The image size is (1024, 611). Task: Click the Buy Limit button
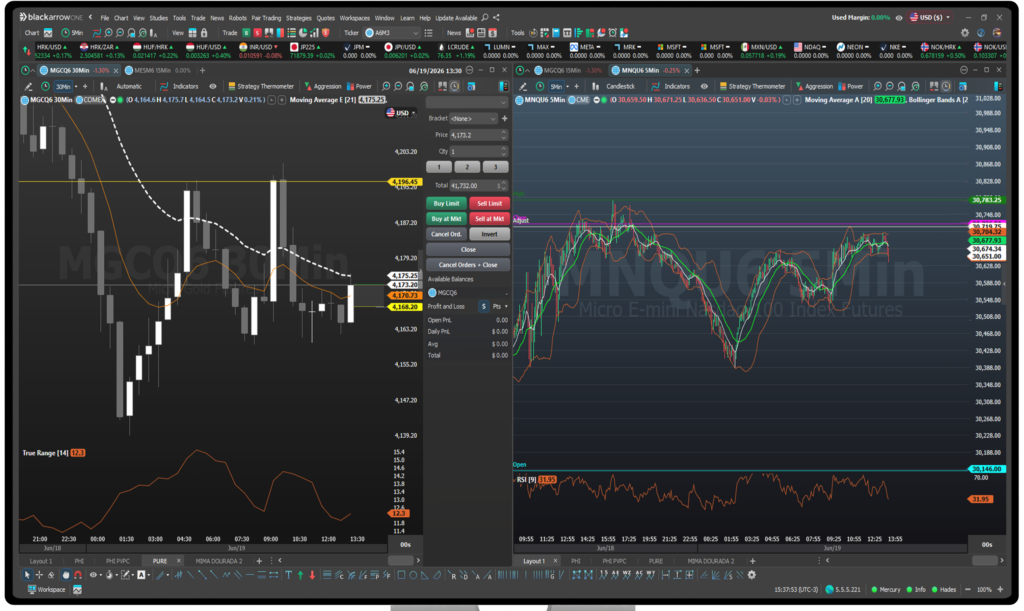coord(447,204)
